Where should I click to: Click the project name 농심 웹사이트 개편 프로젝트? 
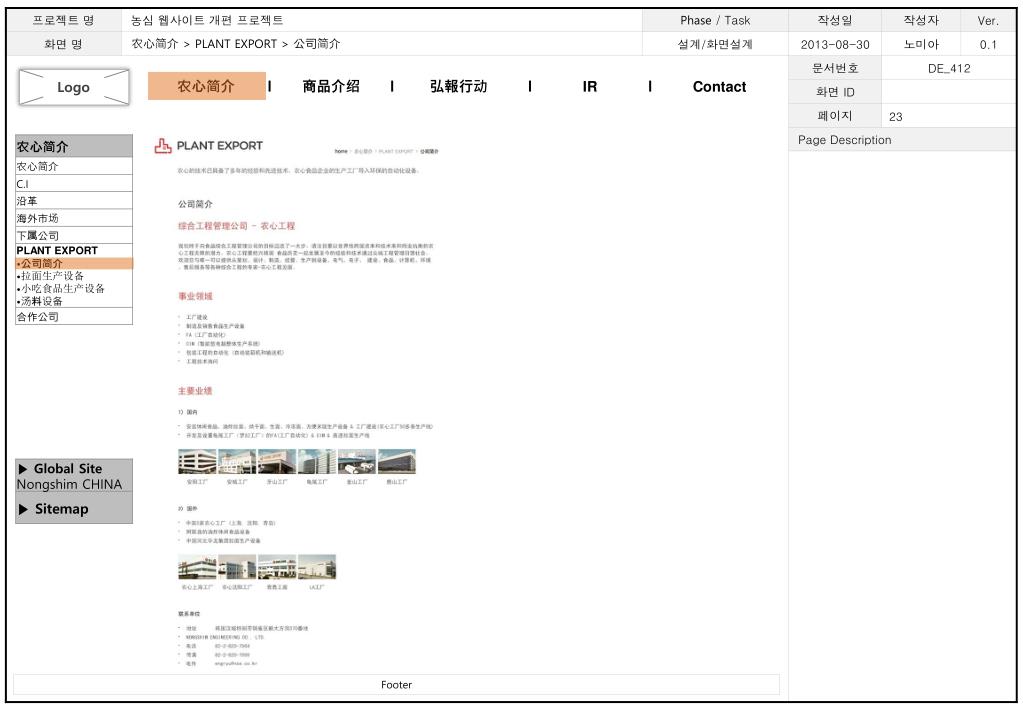pos(207,20)
